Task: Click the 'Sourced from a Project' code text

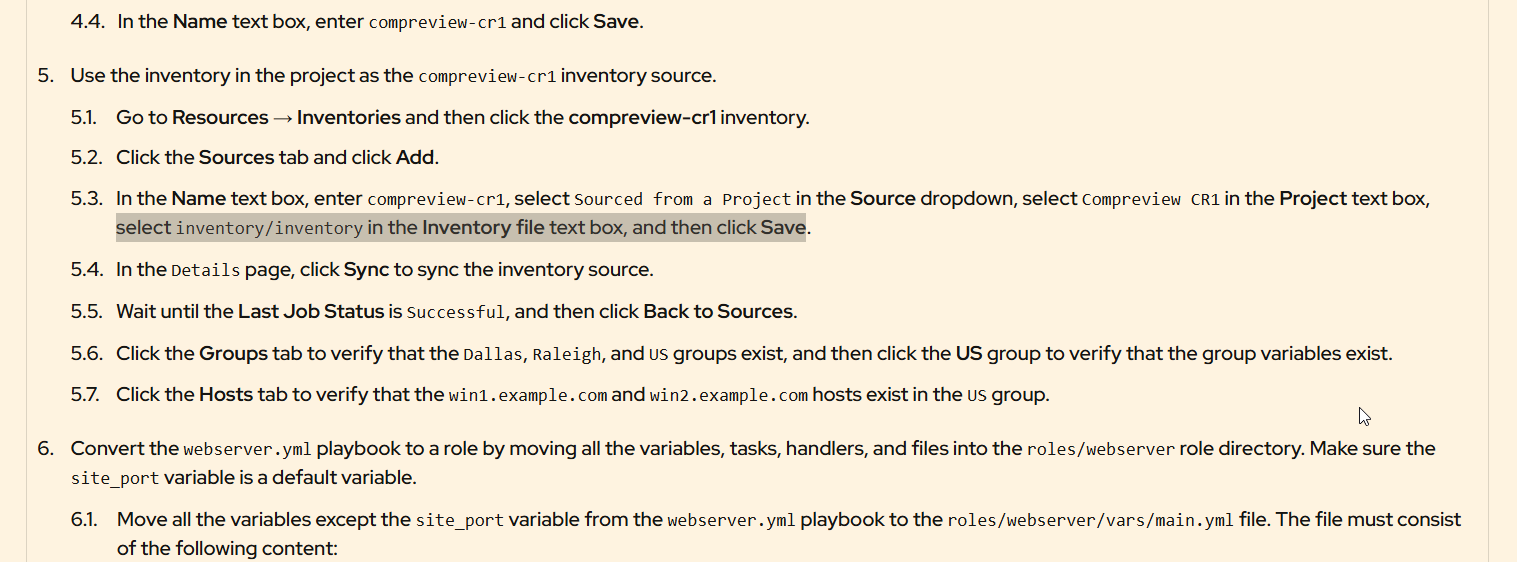Action: pos(682,199)
